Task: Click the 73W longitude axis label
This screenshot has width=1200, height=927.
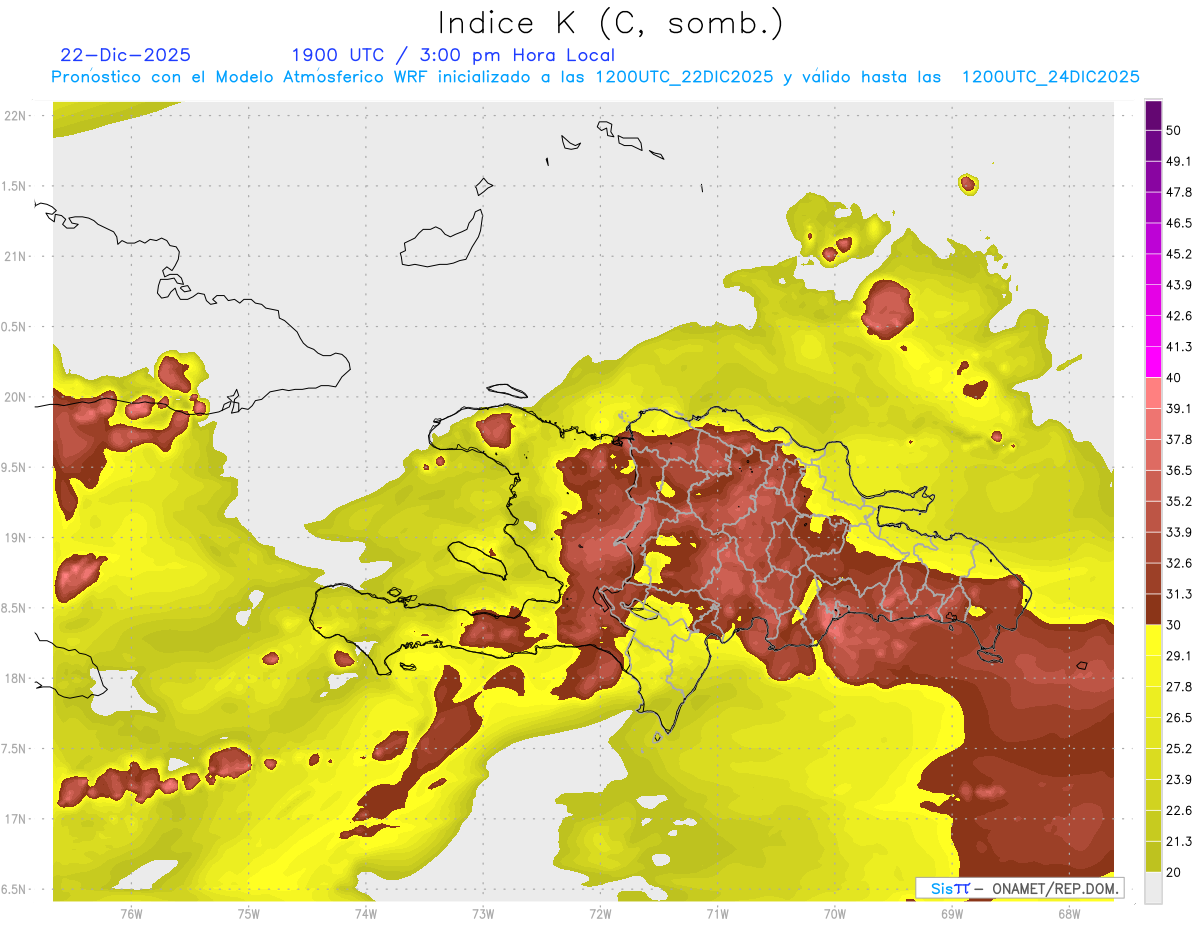Action: pyautogui.click(x=483, y=913)
